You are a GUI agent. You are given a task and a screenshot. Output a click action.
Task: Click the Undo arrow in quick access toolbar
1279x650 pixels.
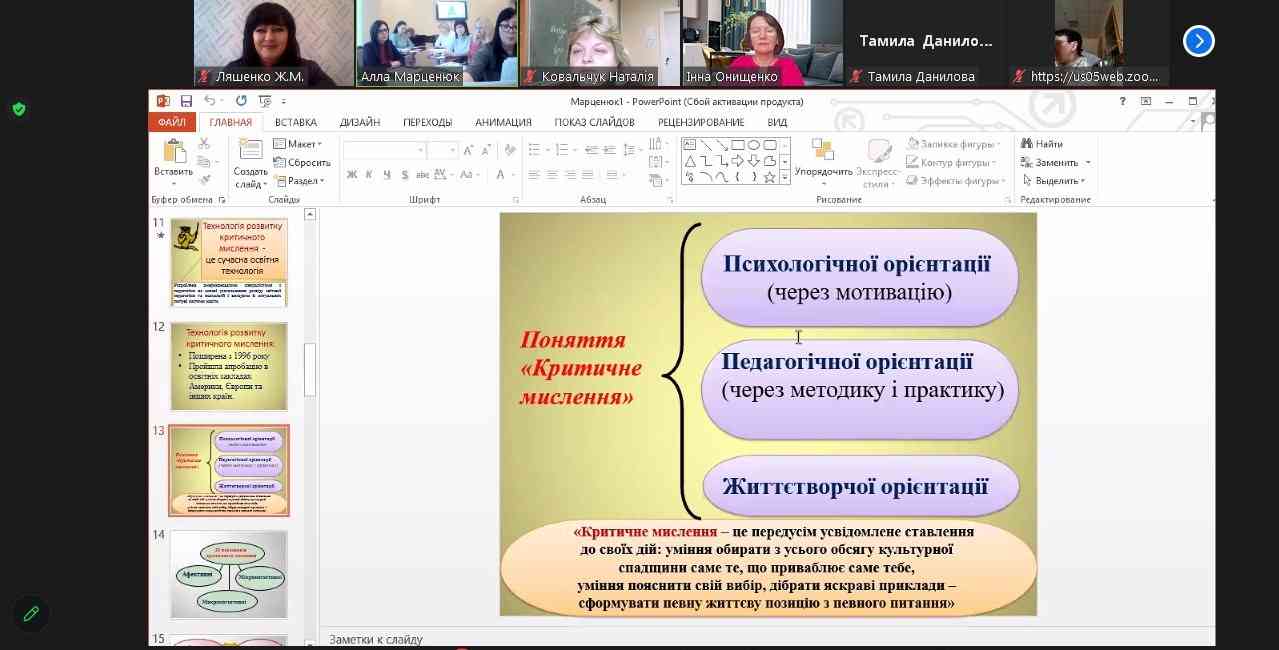[x=209, y=101]
